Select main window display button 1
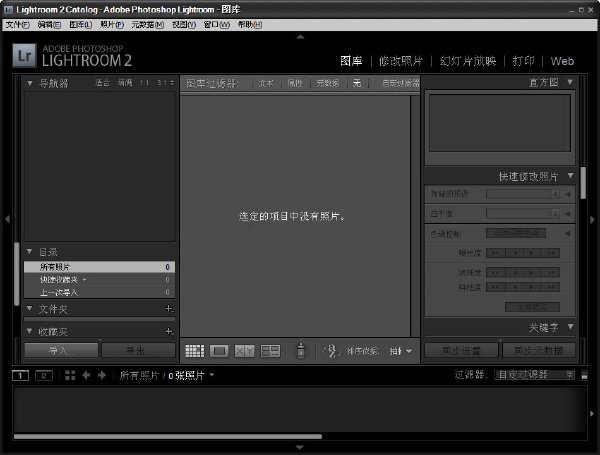 (x=20, y=375)
